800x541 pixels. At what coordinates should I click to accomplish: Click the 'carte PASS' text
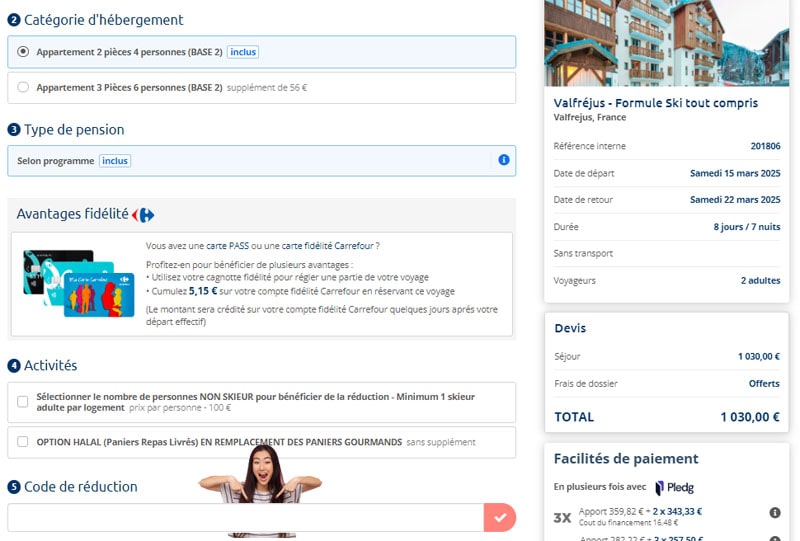tap(228, 246)
